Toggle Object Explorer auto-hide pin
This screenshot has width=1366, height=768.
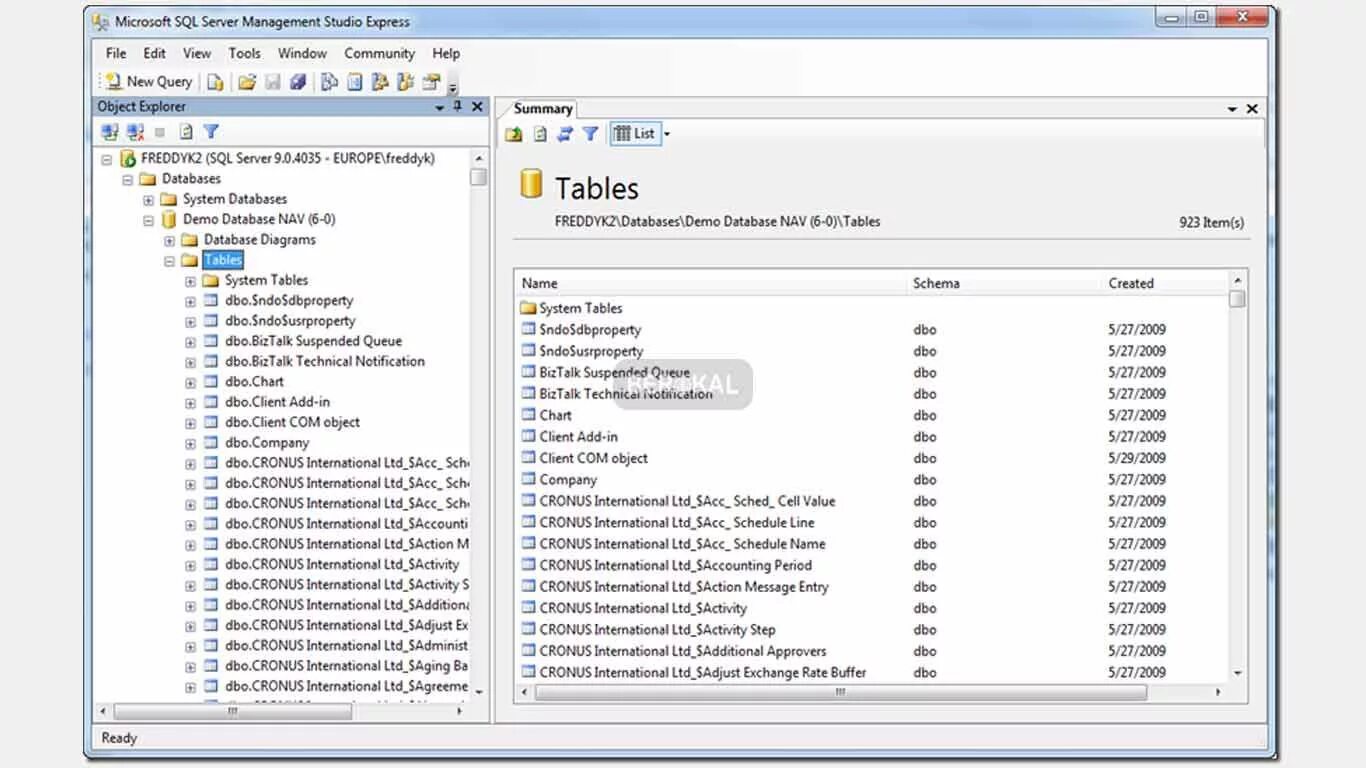click(x=458, y=106)
